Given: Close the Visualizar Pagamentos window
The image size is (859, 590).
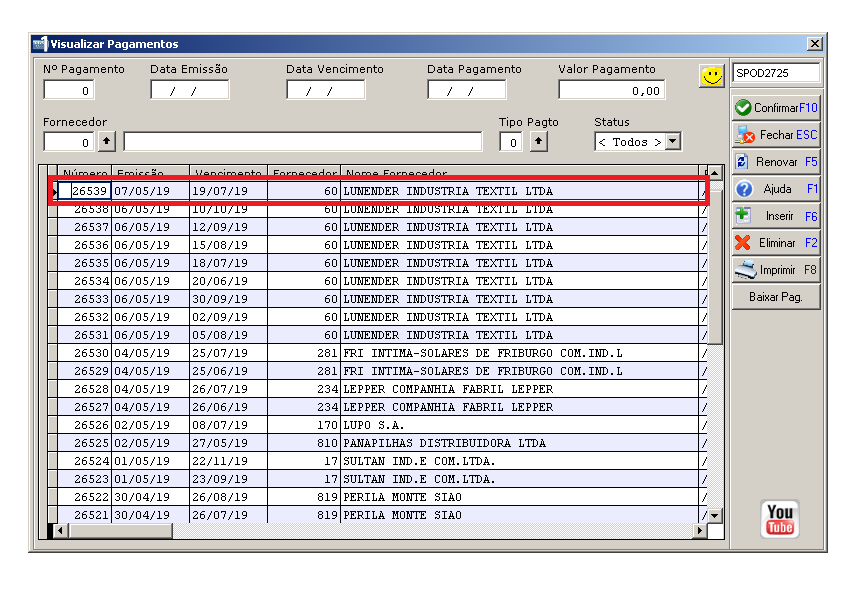Looking at the screenshot, I should tap(815, 44).
